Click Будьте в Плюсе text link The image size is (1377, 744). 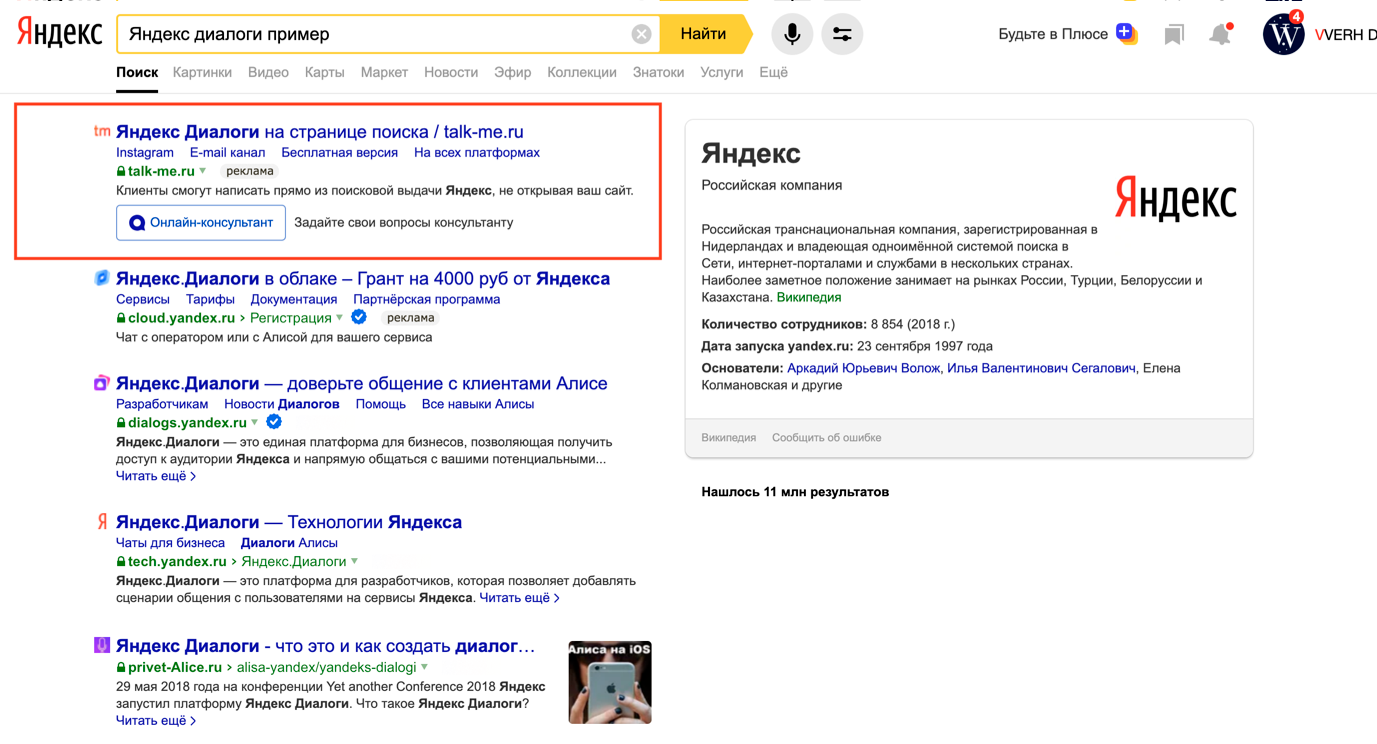click(1053, 34)
